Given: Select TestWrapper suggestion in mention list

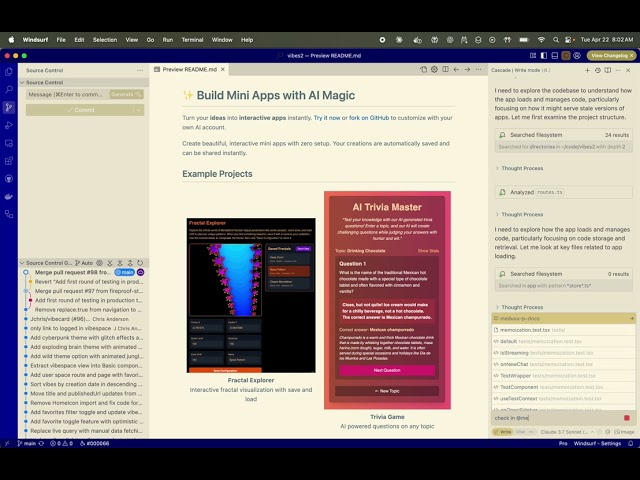Looking at the screenshot, I should 564,376.
